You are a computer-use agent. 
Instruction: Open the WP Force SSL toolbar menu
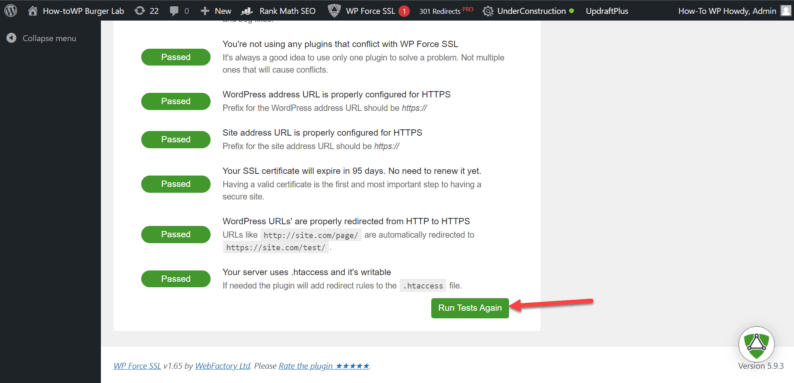tap(369, 11)
